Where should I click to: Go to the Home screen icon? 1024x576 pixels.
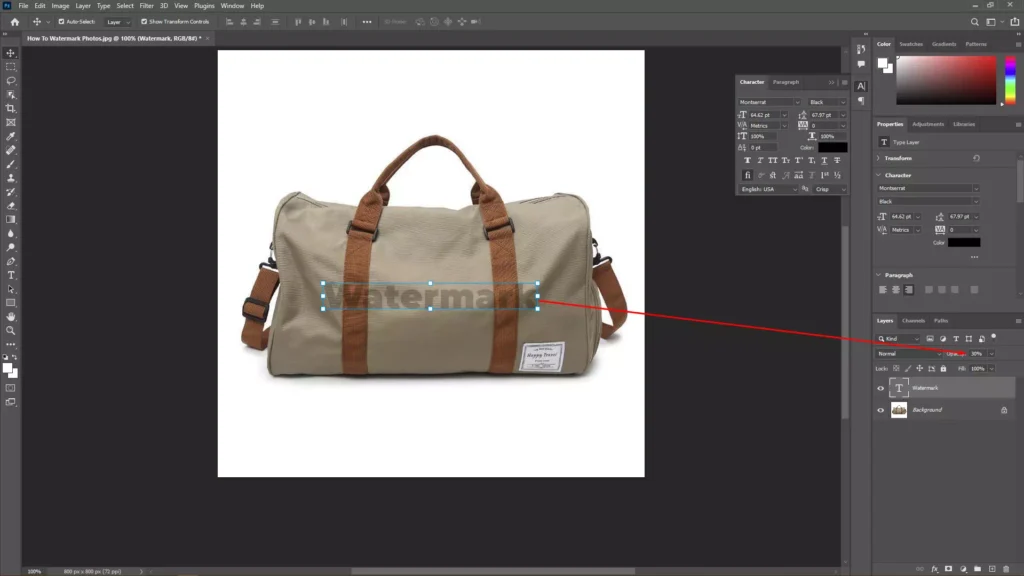pyautogui.click(x=15, y=22)
